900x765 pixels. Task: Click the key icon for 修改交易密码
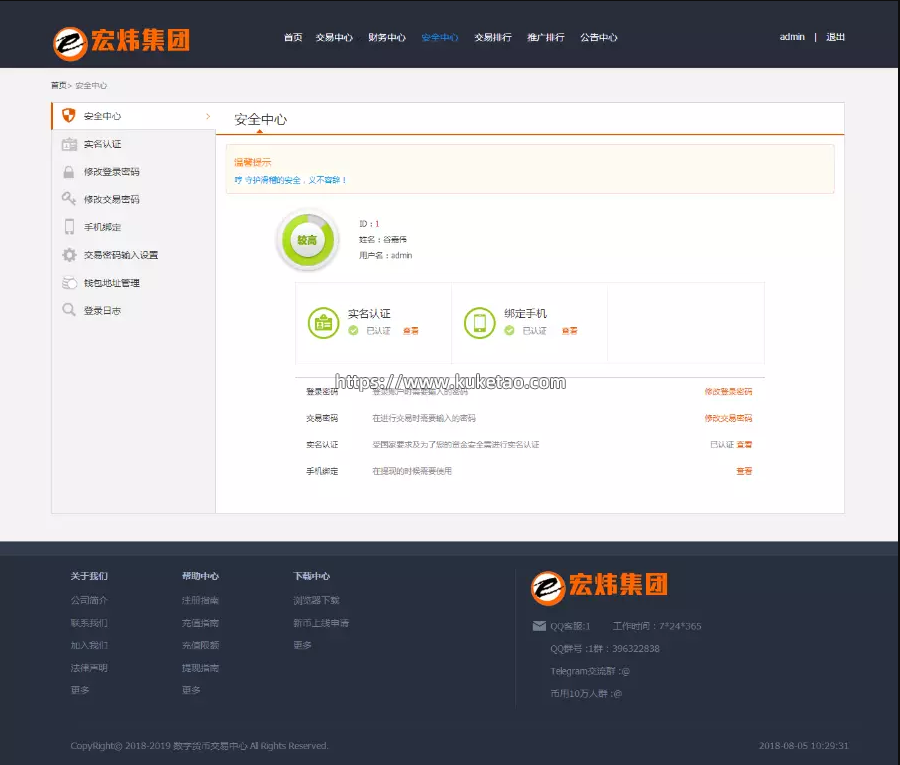pos(69,199)
